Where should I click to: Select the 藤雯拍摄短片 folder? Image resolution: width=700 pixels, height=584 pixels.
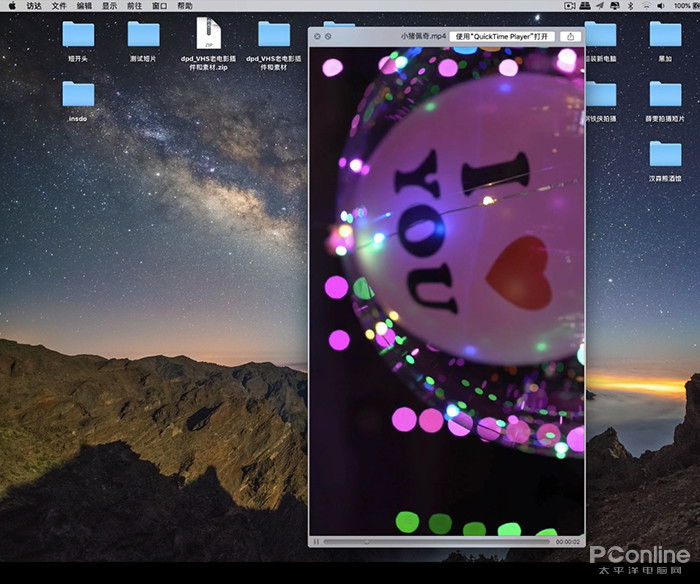point(665,95)
